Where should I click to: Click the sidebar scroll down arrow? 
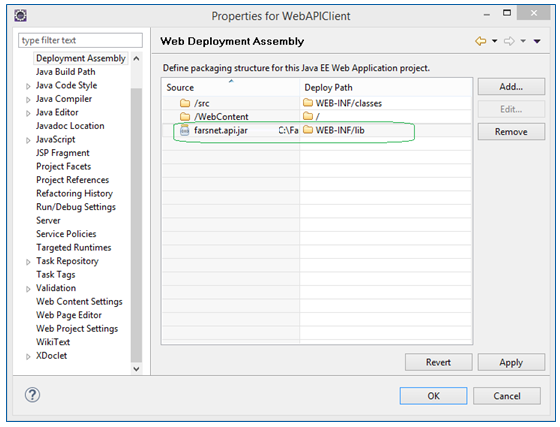pyautogui.click(x=136, y=369)
